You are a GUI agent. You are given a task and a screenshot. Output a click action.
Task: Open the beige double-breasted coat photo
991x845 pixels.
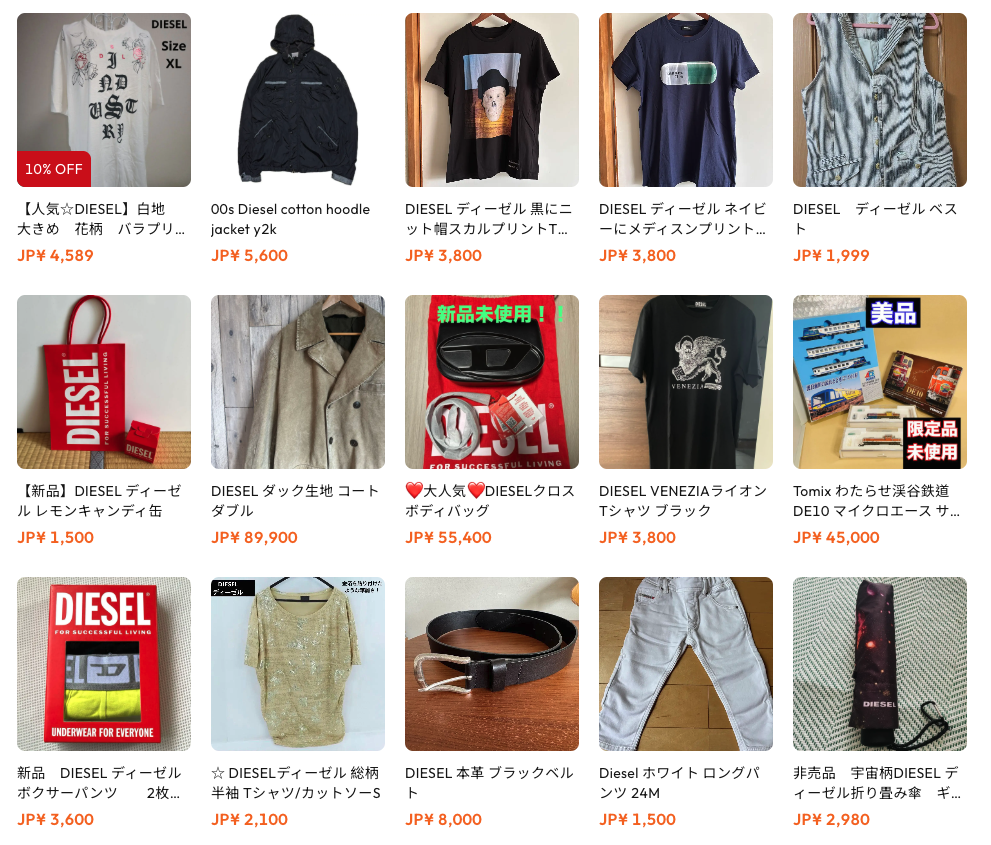(298, 382)
